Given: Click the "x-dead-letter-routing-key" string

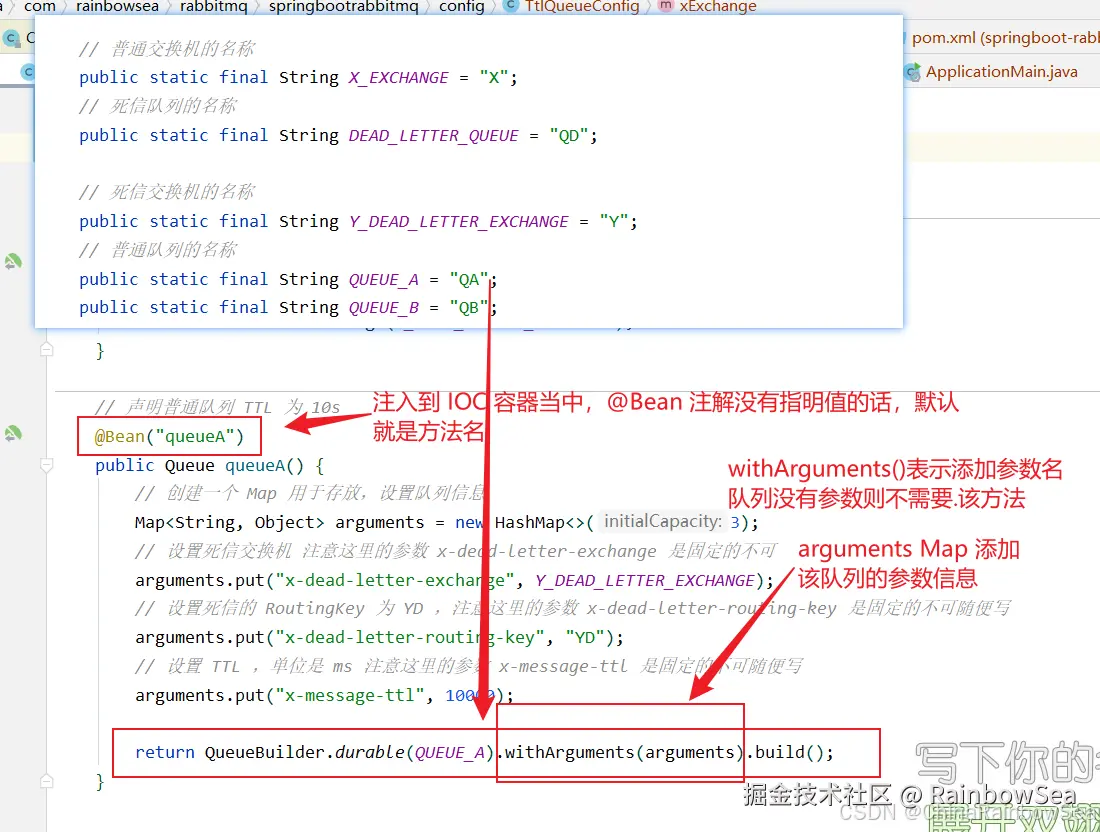Looking at the screenshot, I should coord(410,637).
